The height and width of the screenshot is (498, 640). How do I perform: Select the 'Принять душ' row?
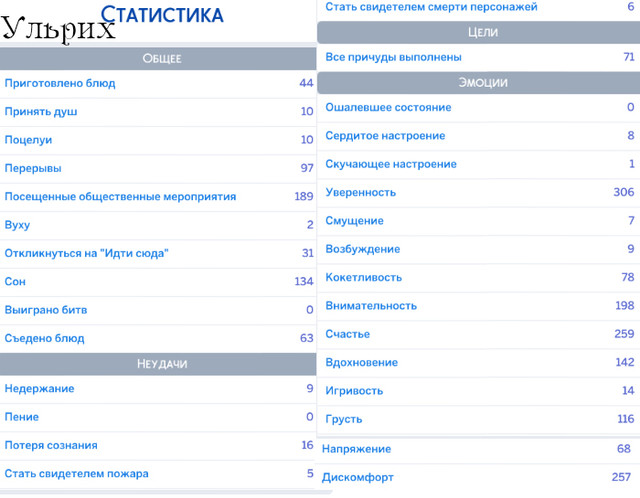click(x=158, y=112)
